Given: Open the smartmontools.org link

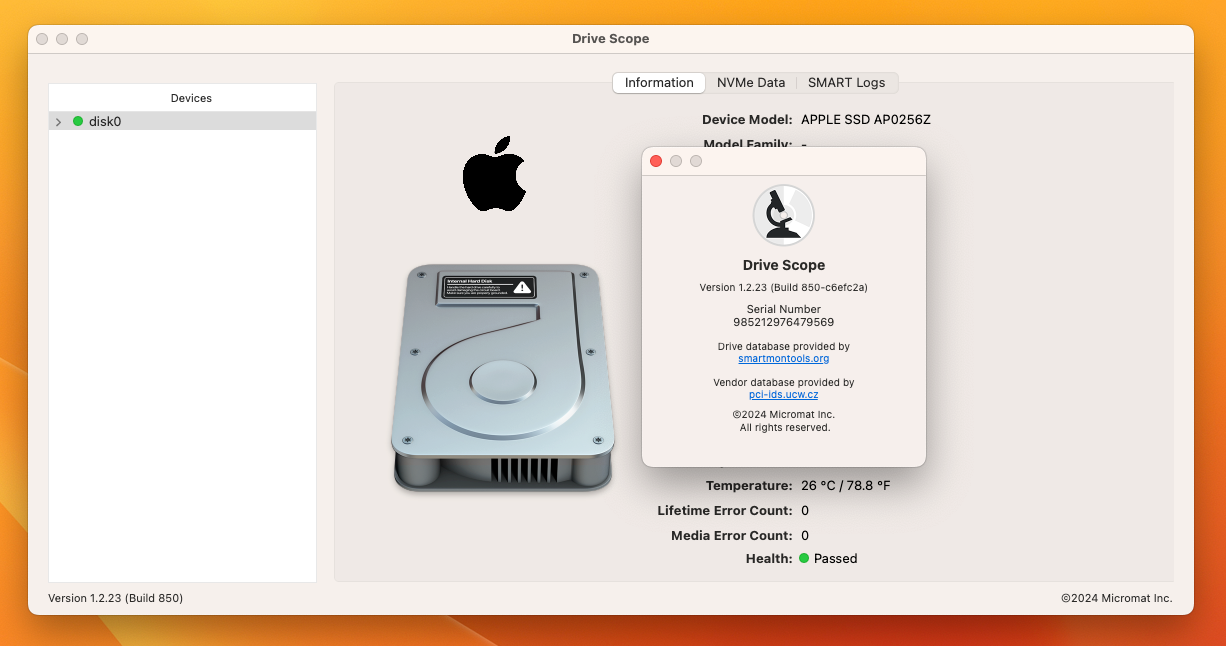Looking at the screenshot, I should tap(783, 358).
